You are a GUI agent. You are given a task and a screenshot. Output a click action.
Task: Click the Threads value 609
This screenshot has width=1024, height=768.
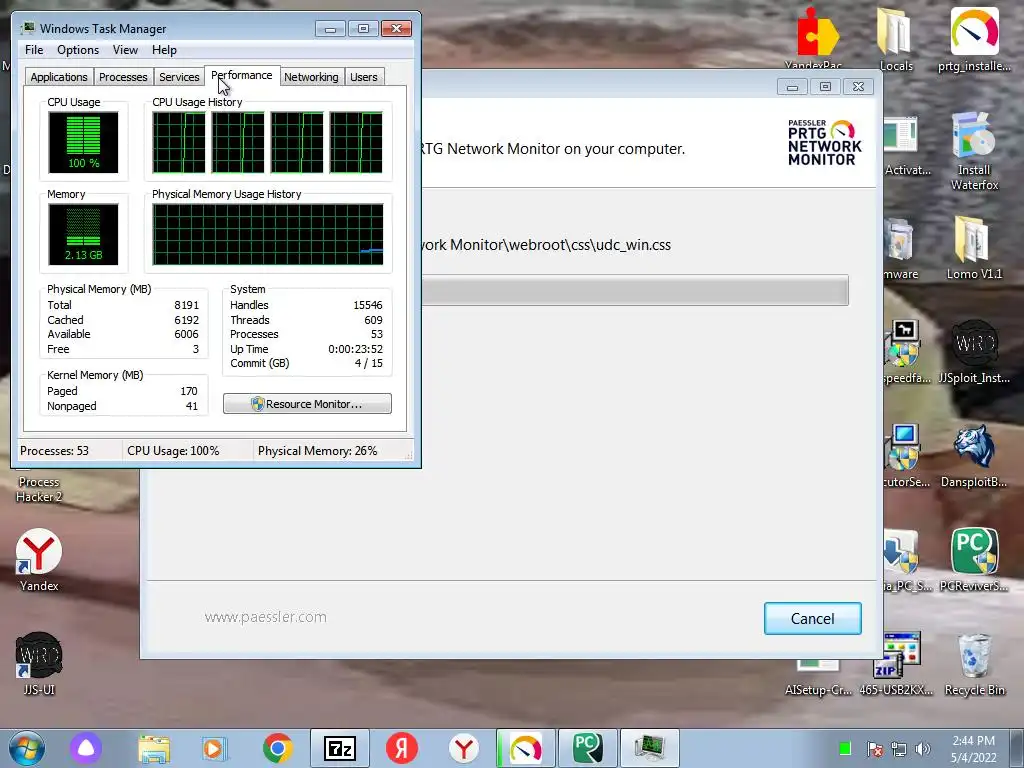[x=374, y=320]
